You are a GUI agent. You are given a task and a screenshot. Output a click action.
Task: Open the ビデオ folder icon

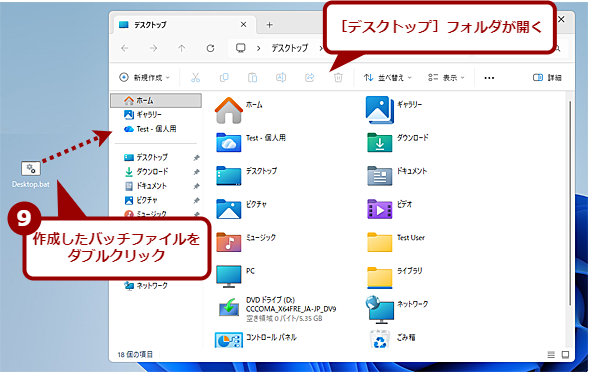379,209
